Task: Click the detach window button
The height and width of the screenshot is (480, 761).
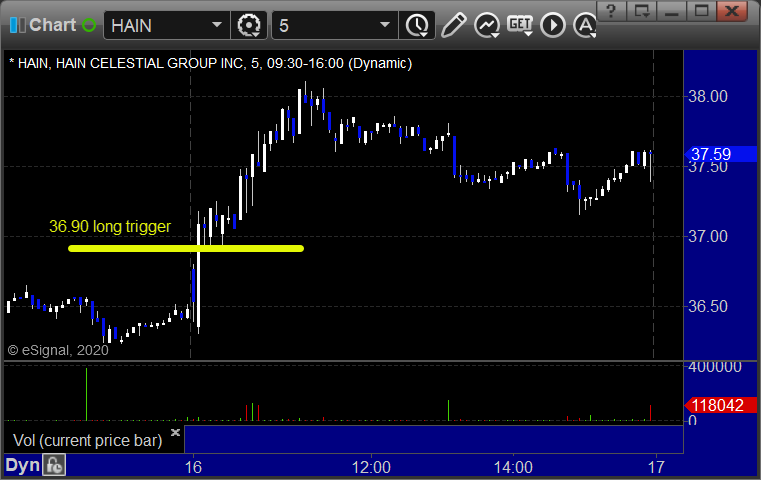Action: pos(641,11)
